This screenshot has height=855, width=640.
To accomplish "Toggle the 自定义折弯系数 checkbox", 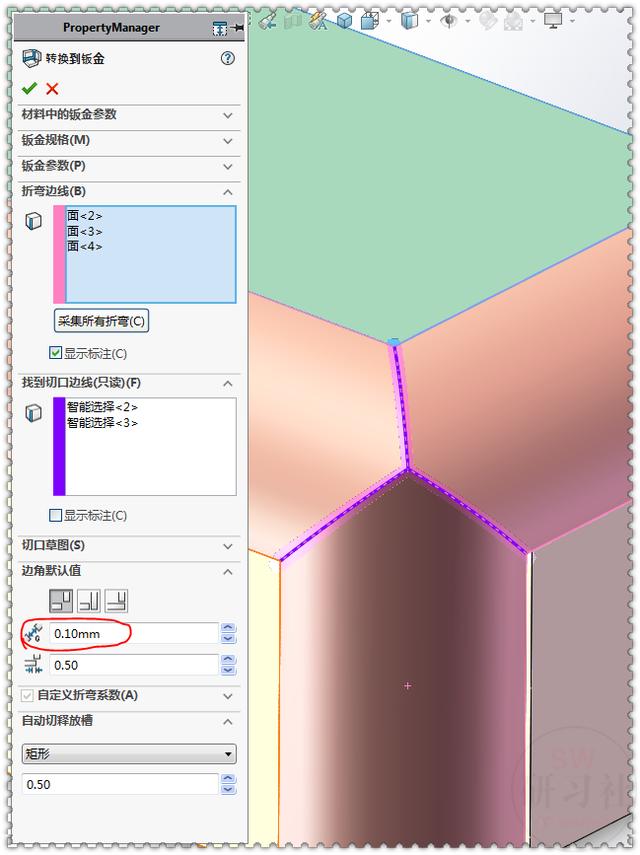I will (27, 695).
